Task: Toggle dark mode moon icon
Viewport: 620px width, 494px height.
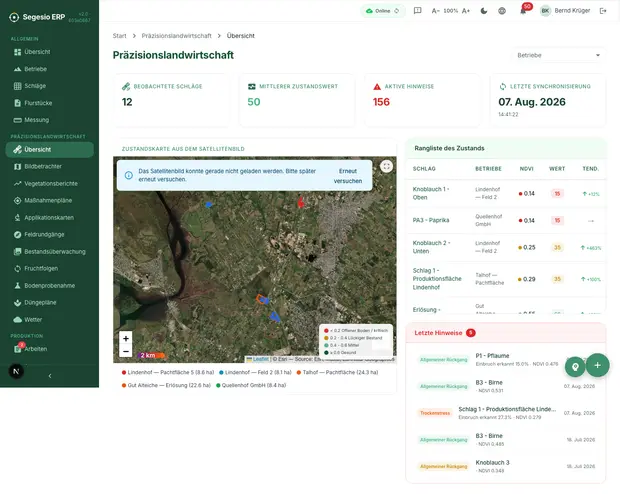Action: (x=484, y=11)
